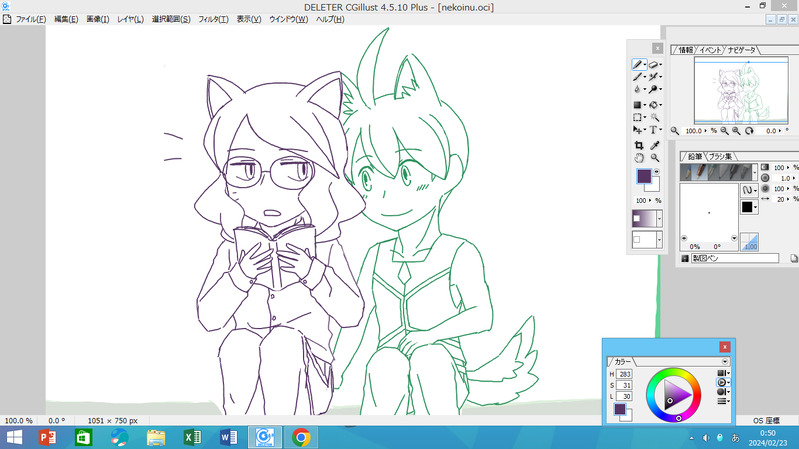799x449 pixels.
Task: Open the white pattern preset dropdown
Action: pos(659,239)
